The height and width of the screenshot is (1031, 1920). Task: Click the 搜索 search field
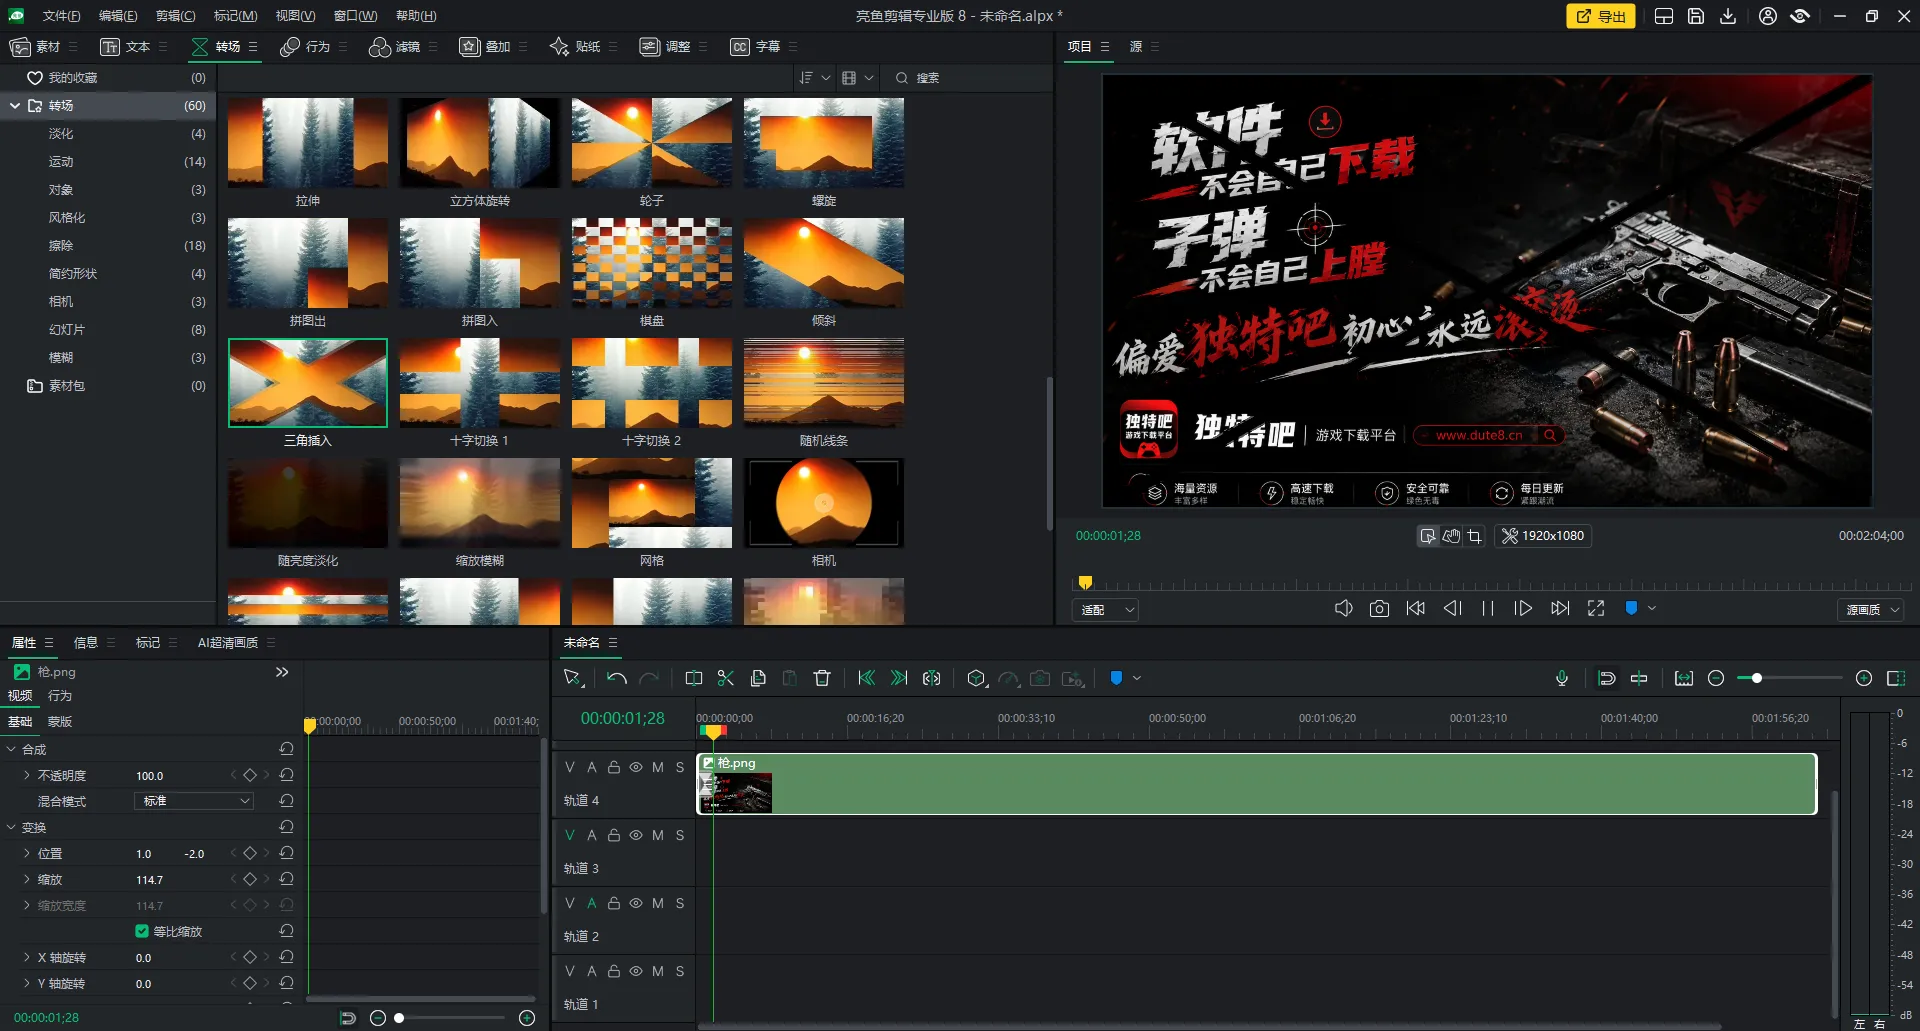(x=968, y=78)
